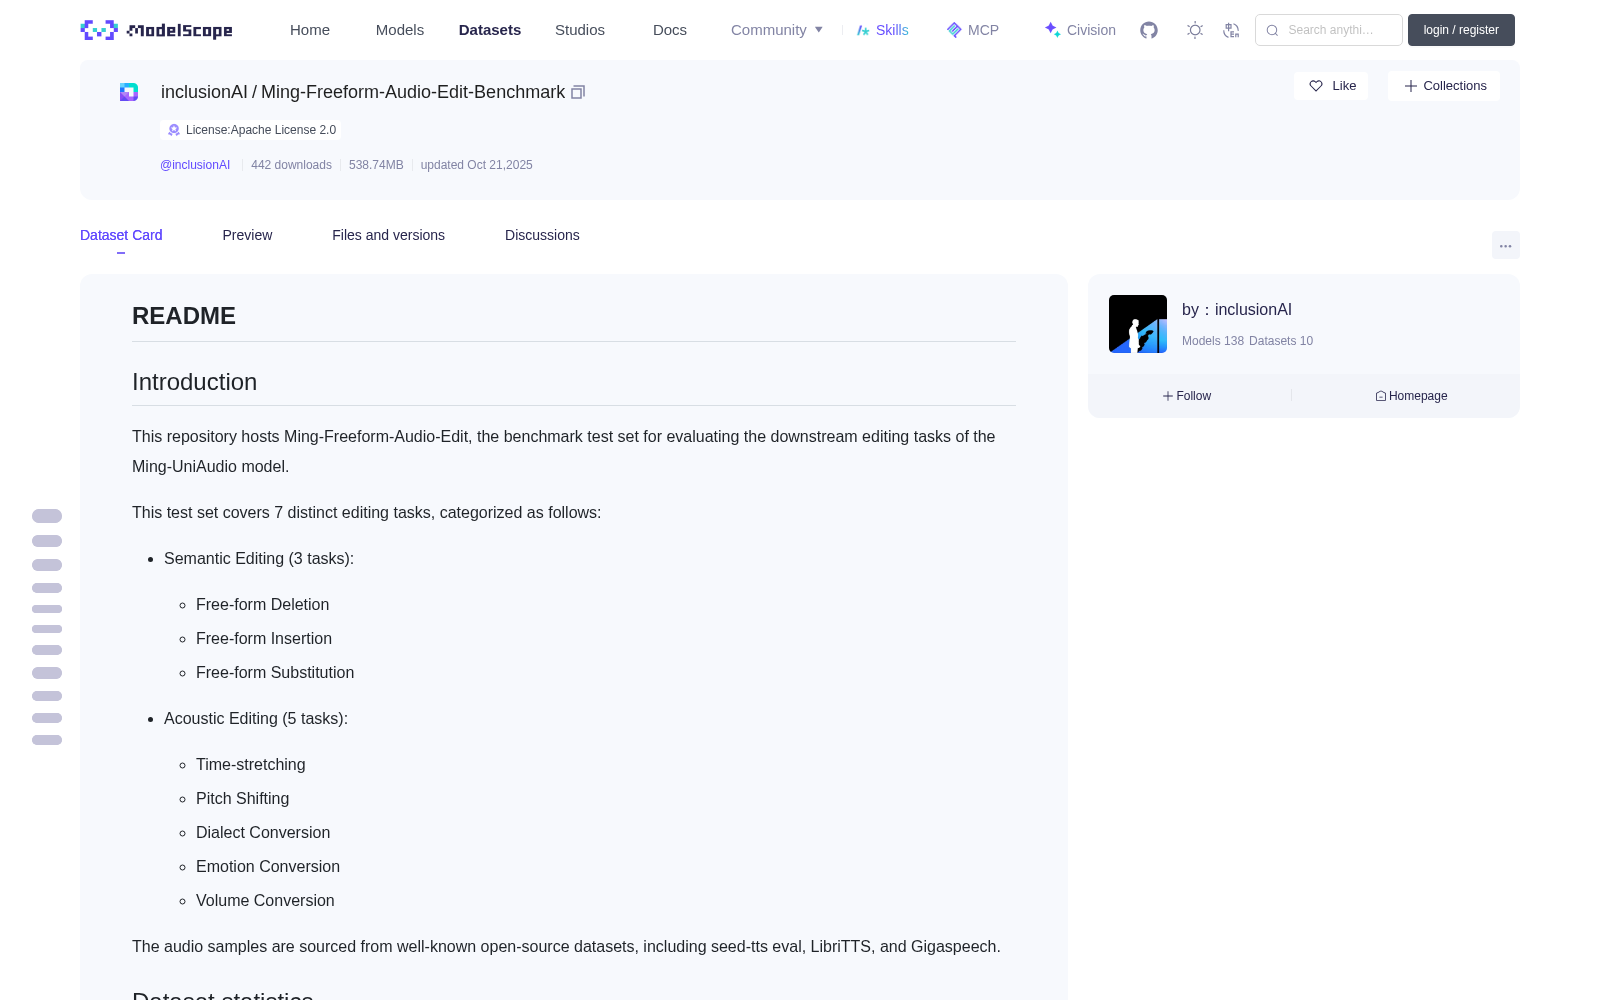This screenshot has height=1000, width=1600.
Task: Click the Apache License 2.0 tag
Action: tap(251, 130)
